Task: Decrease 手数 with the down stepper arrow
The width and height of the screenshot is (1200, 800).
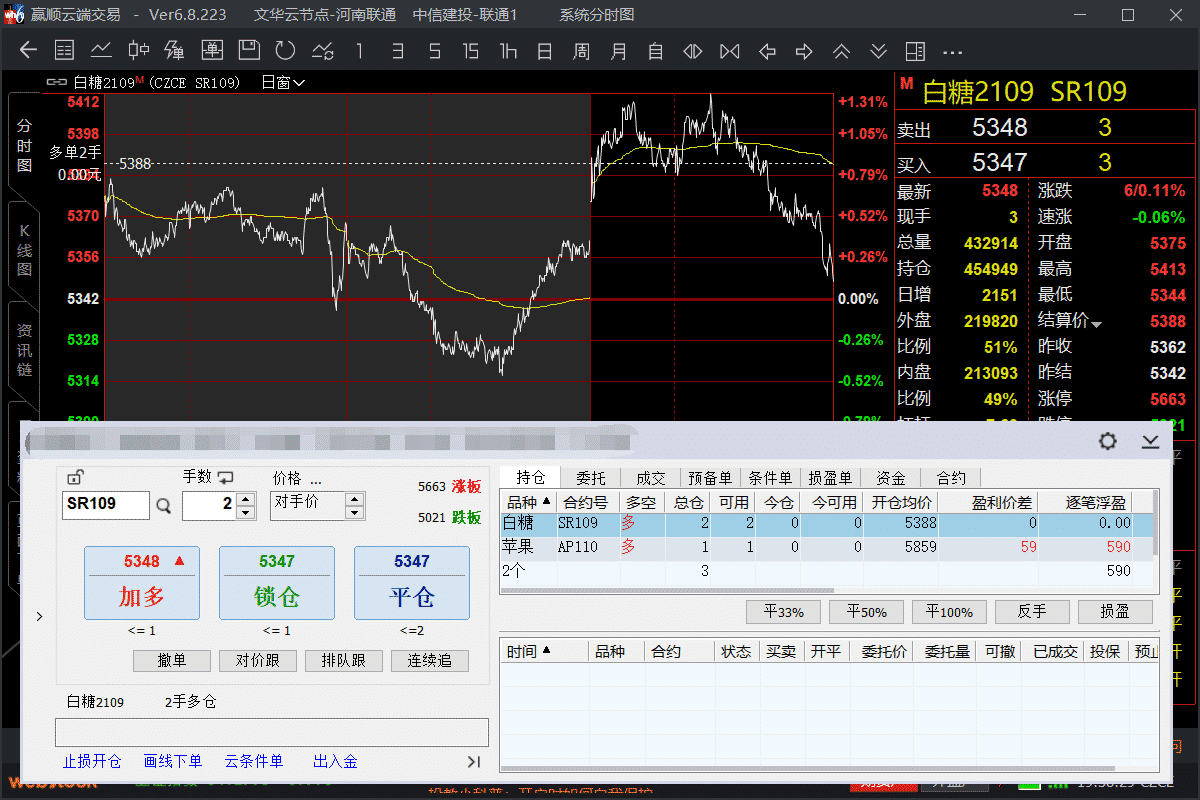Action: [246, 513]
